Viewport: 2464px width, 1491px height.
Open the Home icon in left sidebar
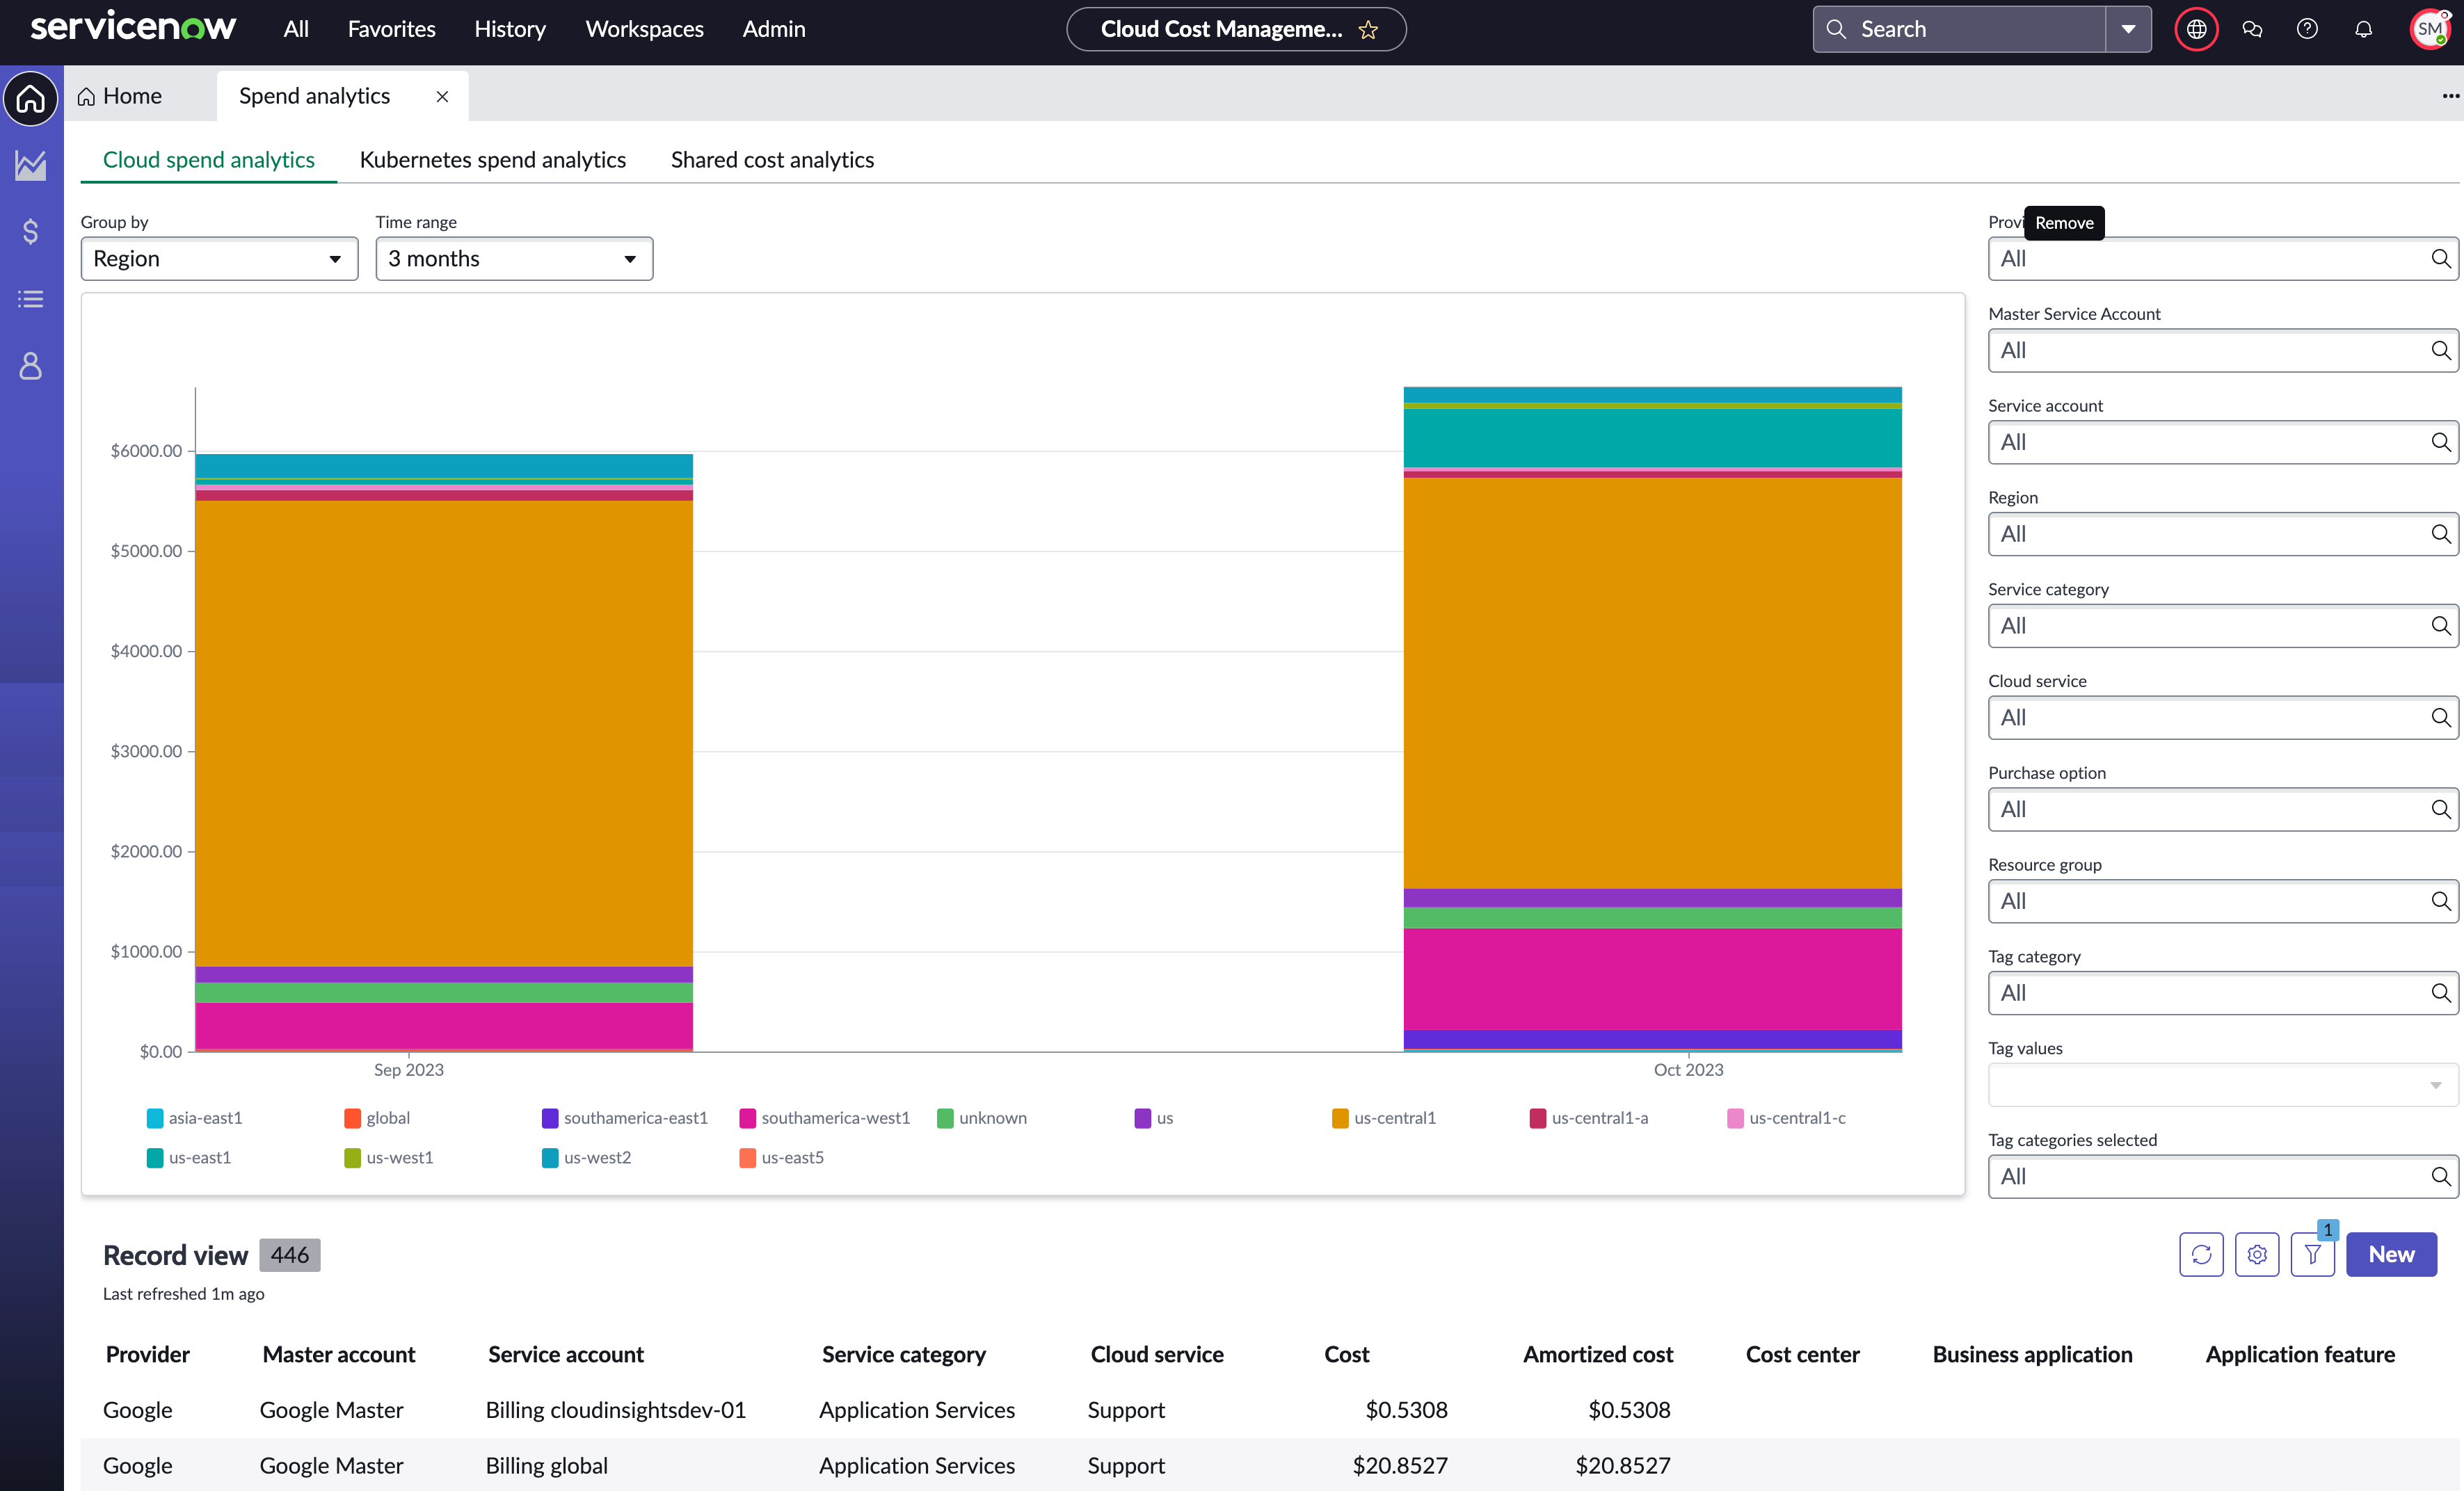click(x=31, y=98)
